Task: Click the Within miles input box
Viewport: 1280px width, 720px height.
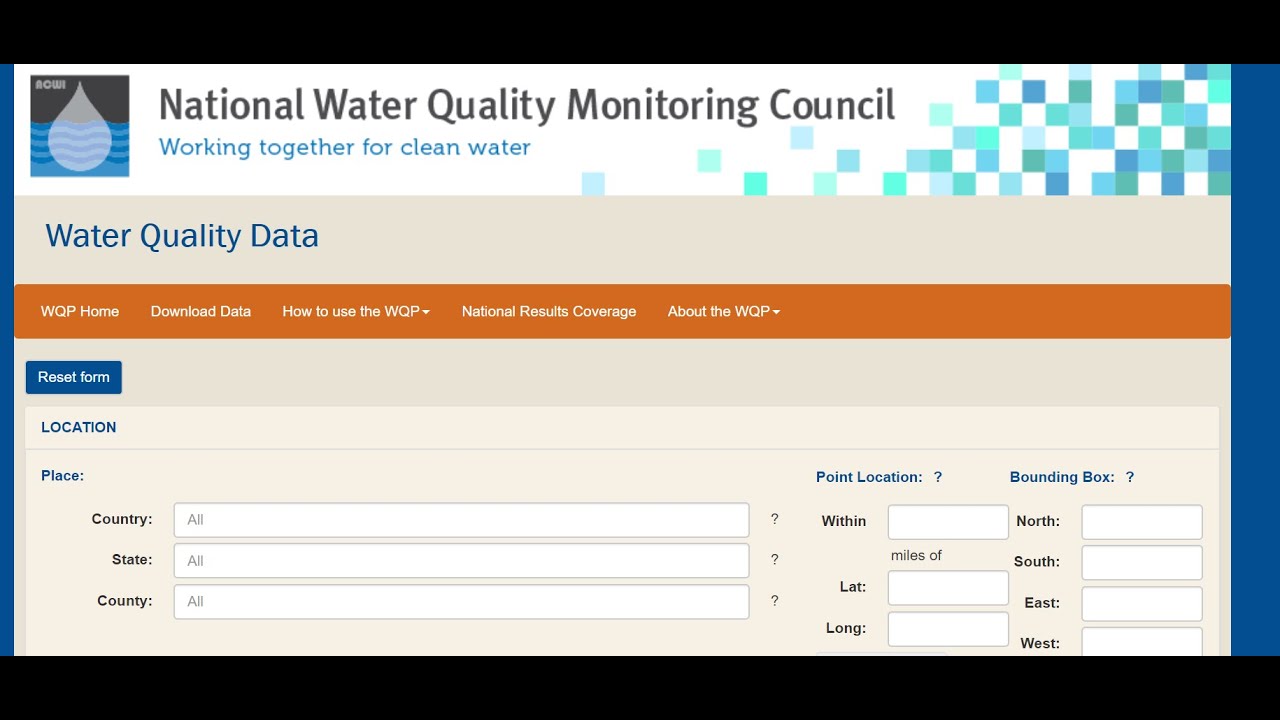Action: coord(948,522)
